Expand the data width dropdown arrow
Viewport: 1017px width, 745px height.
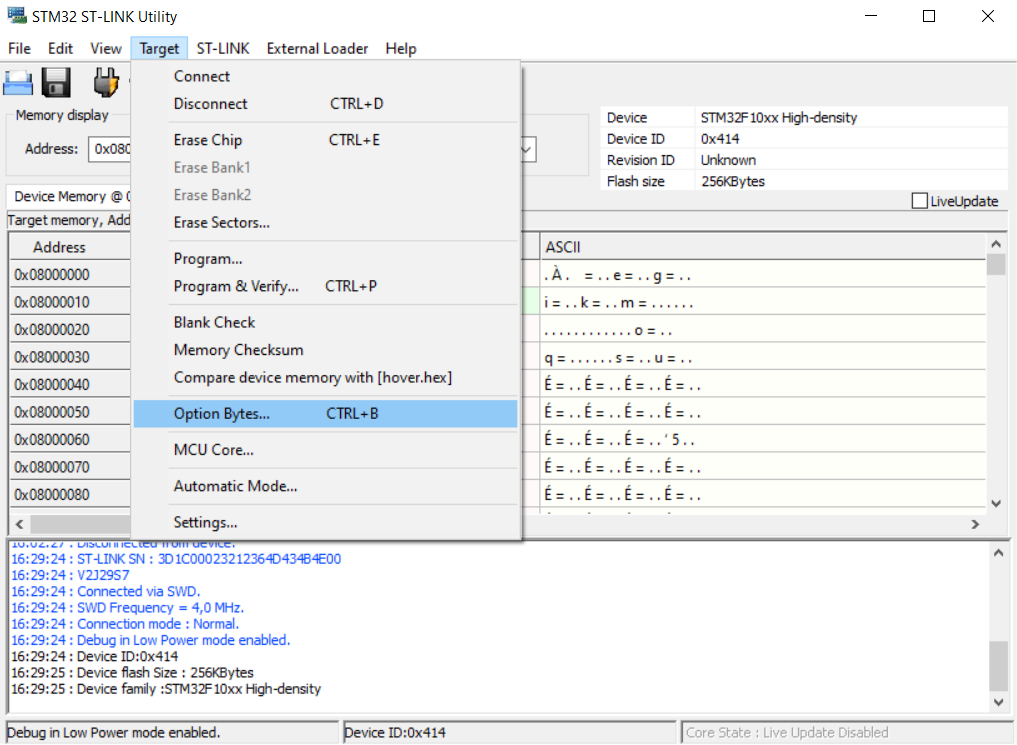527,149
